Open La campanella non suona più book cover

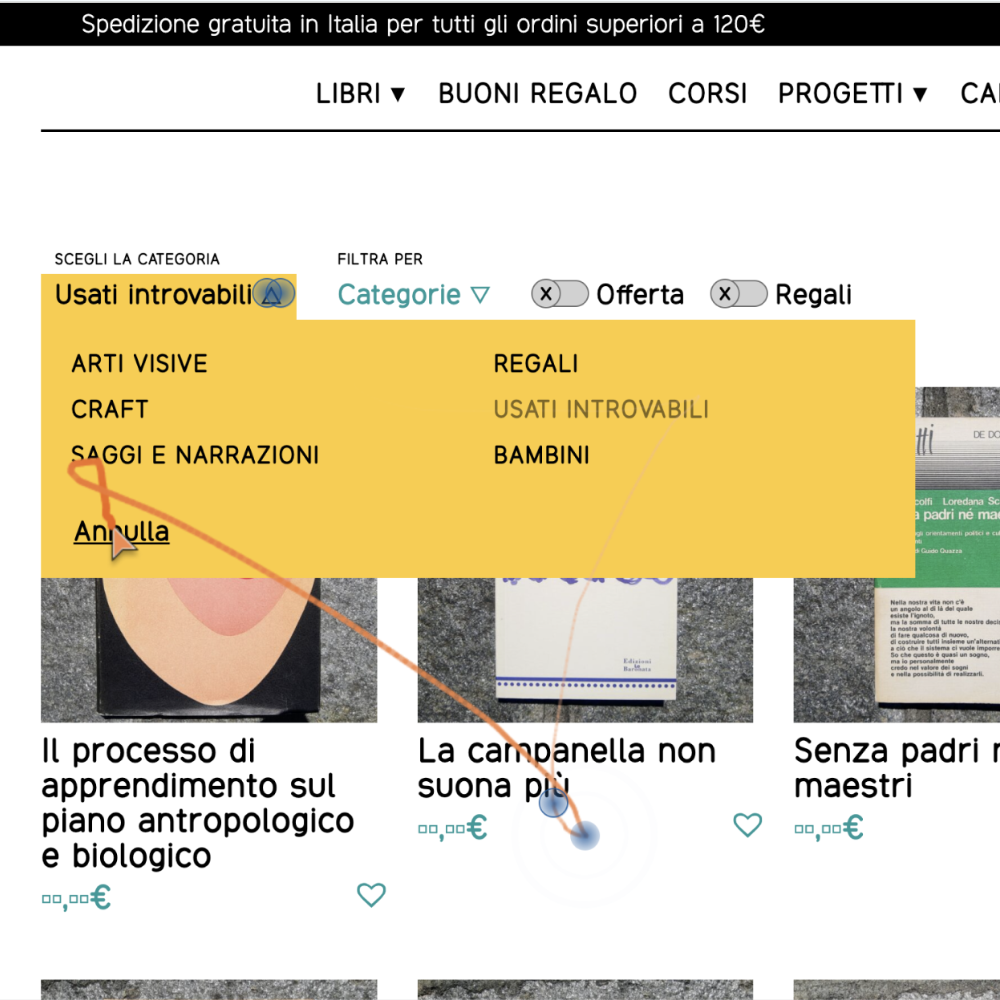pos(585,650)
